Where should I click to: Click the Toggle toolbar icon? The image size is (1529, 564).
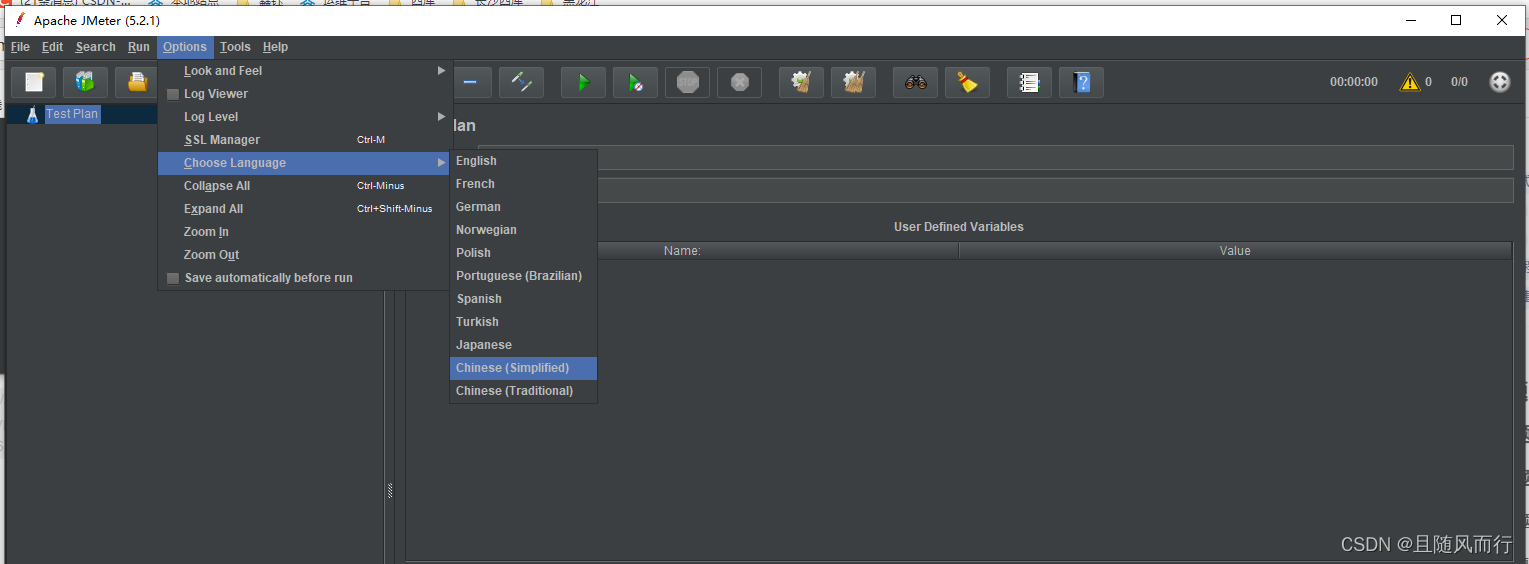point(521,82)
